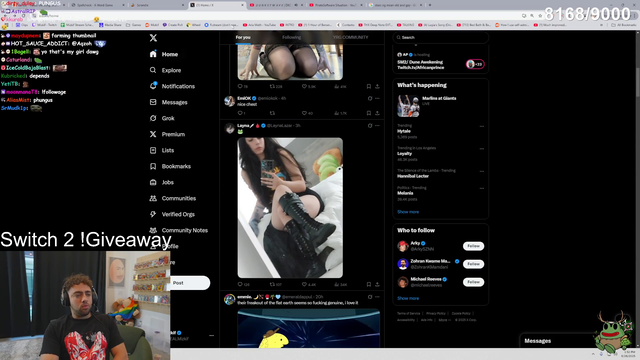Switch to the Following tab

coord(291,37)
